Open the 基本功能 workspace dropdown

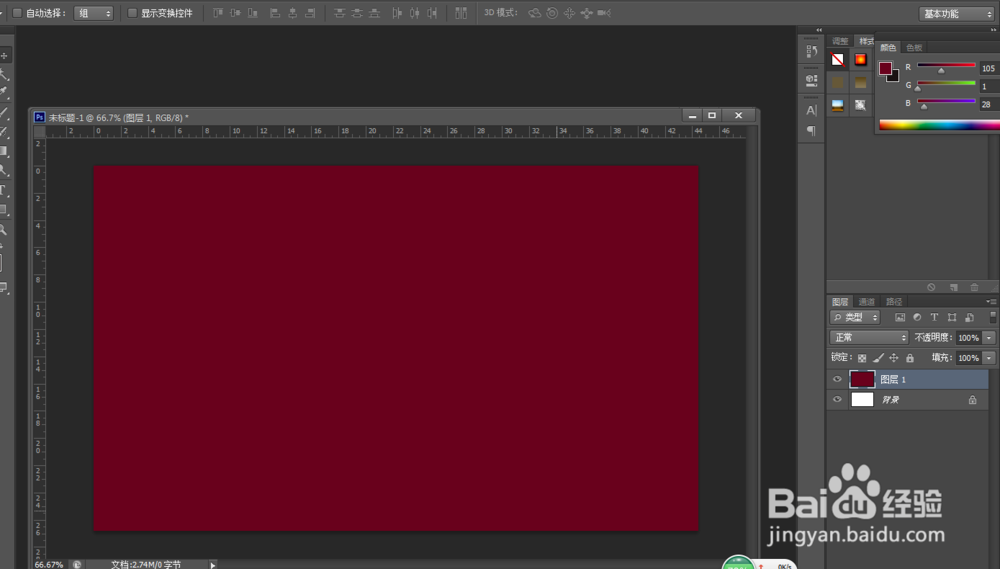point(957,13)
